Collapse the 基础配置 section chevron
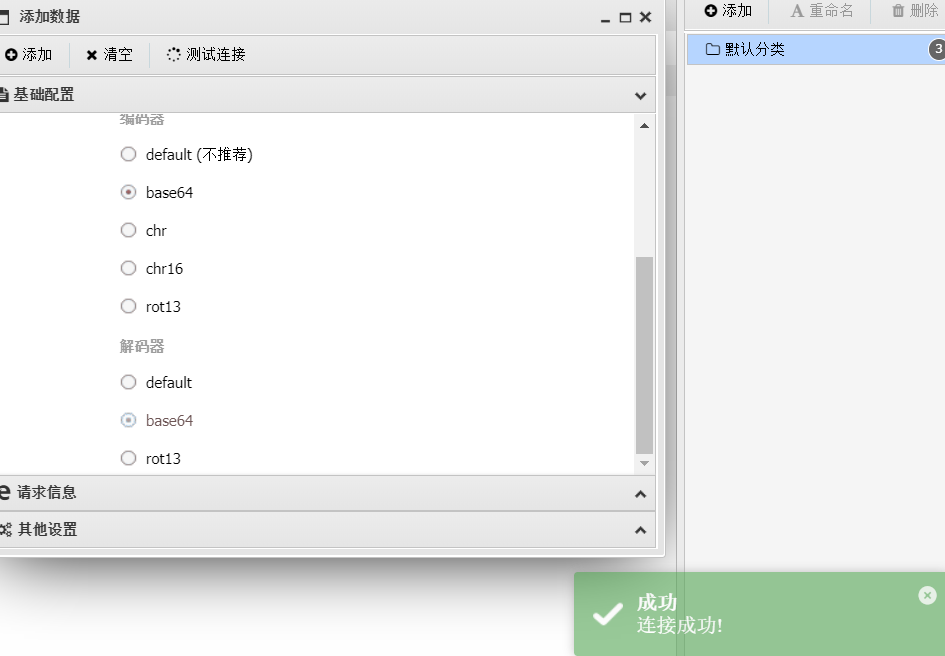945x656 pixels. 641,95
